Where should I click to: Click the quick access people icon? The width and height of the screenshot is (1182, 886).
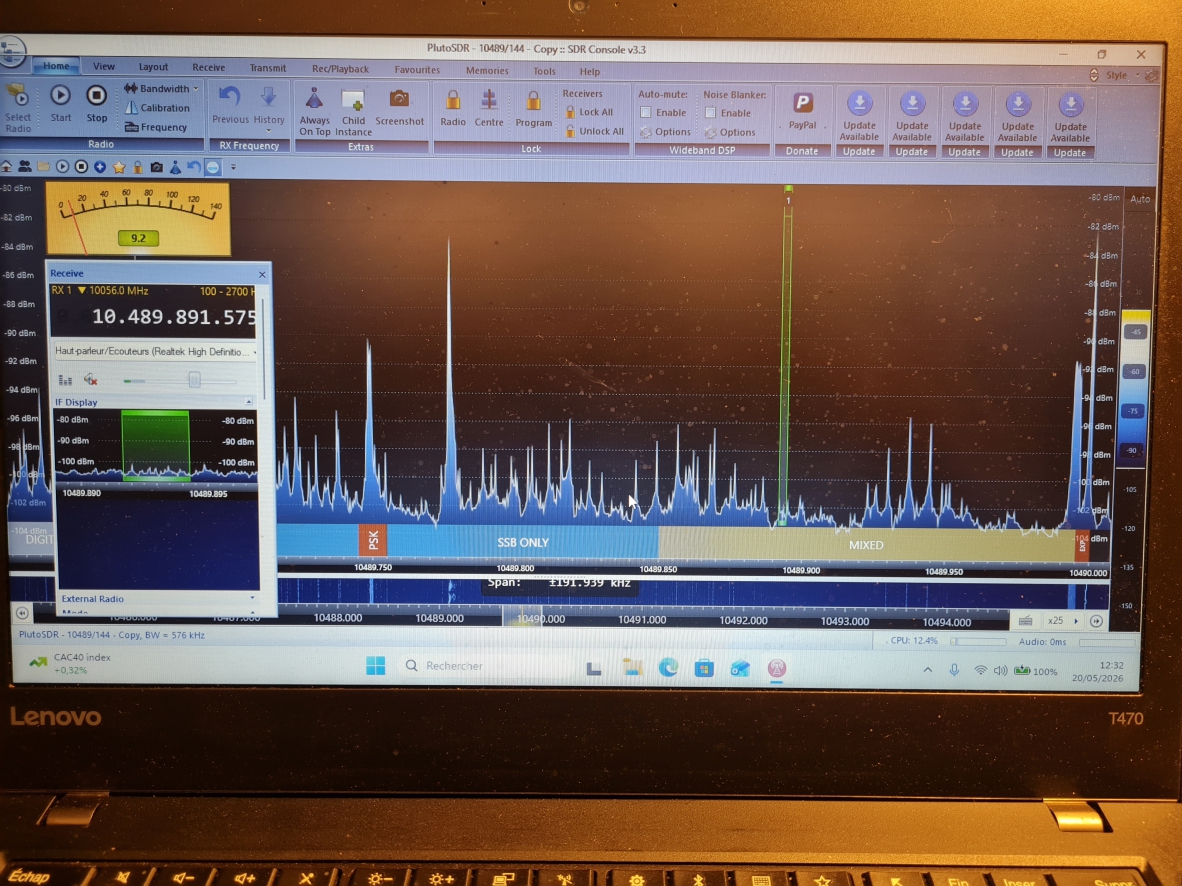25,166
